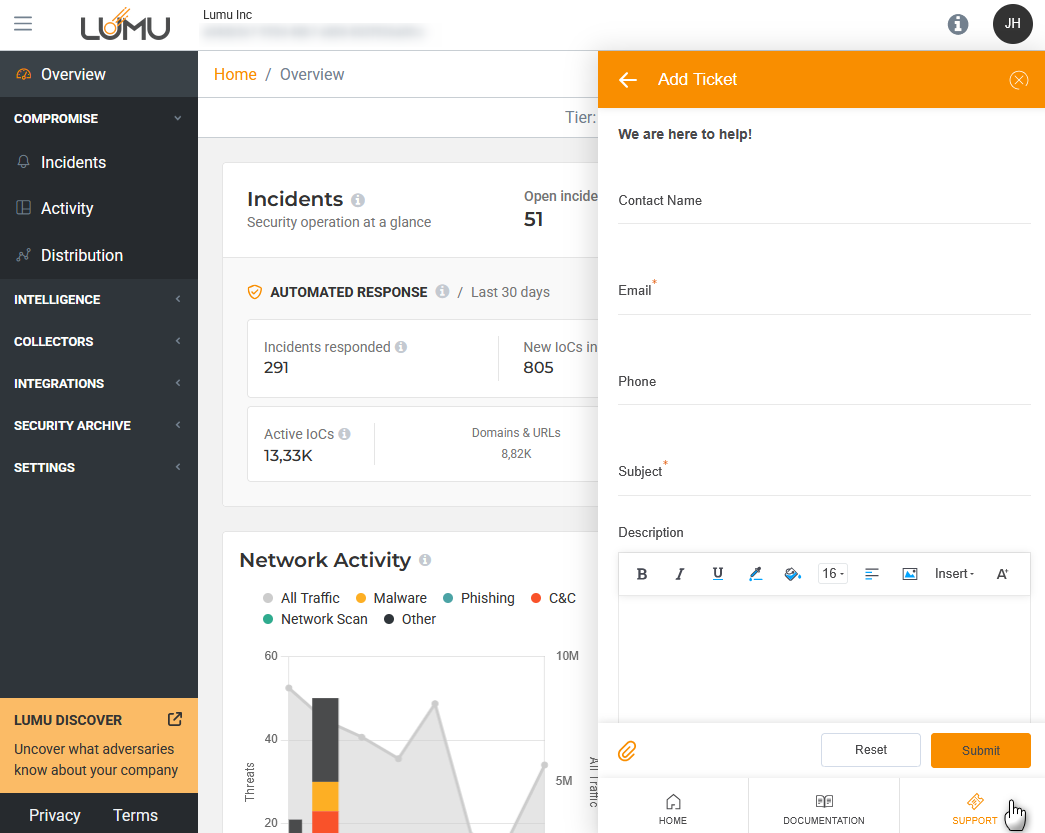The image size is (1045, 833).
Task: Click the info icon in top bar
Action: [x=958, y=24]
